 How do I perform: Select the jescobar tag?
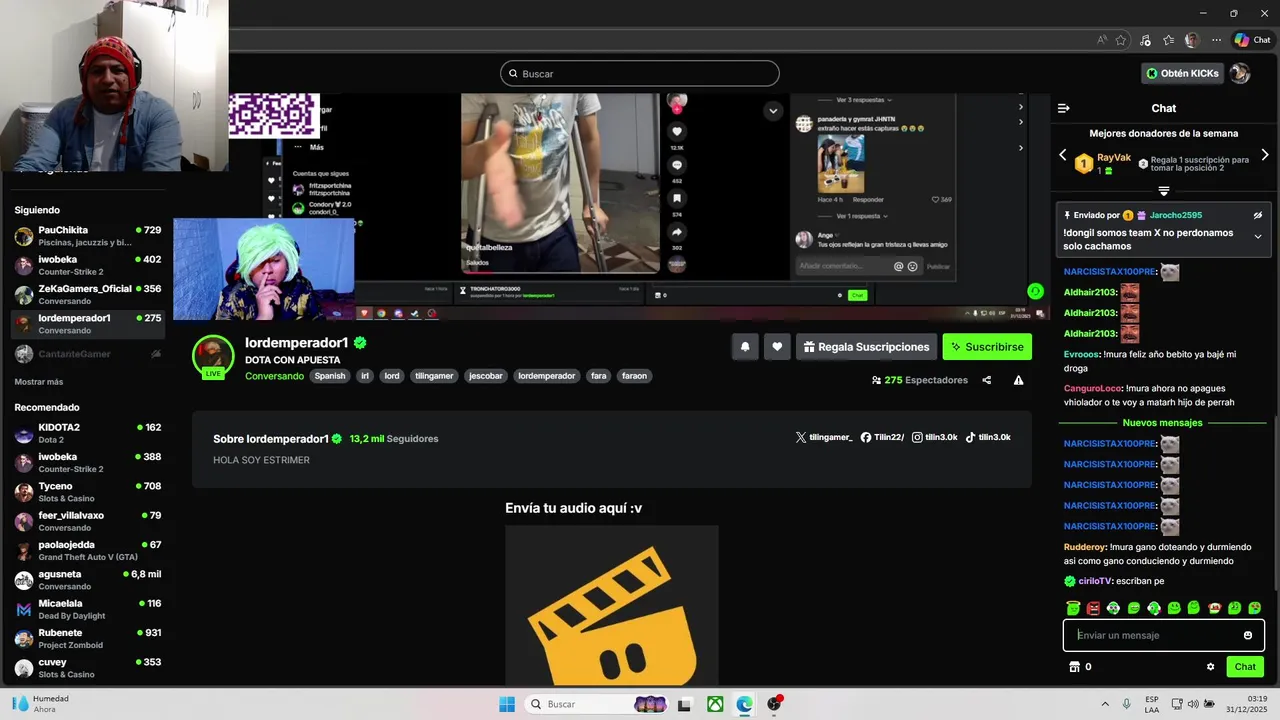pos(486,376)
